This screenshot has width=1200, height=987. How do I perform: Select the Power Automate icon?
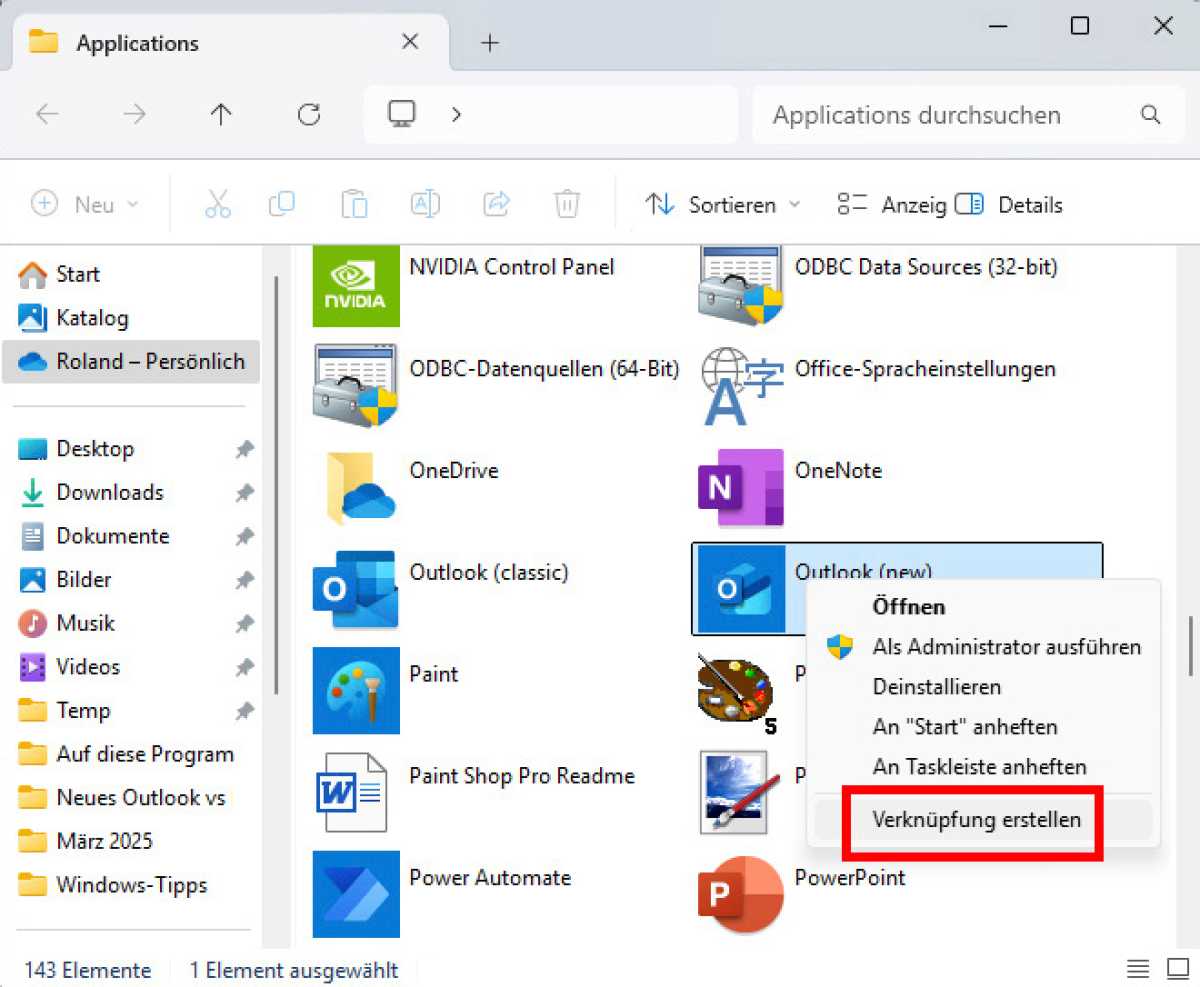click(356, 894)
